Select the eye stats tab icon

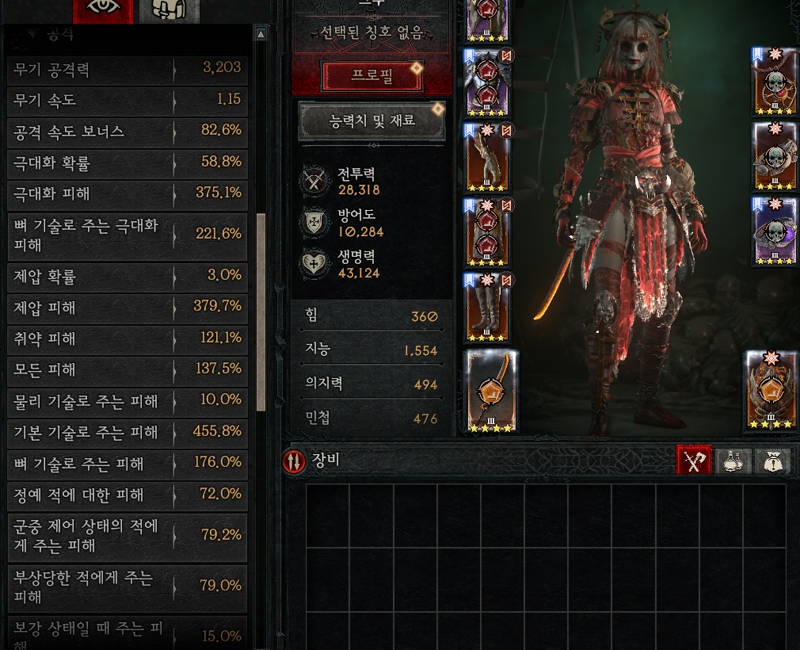click(103, 10)
